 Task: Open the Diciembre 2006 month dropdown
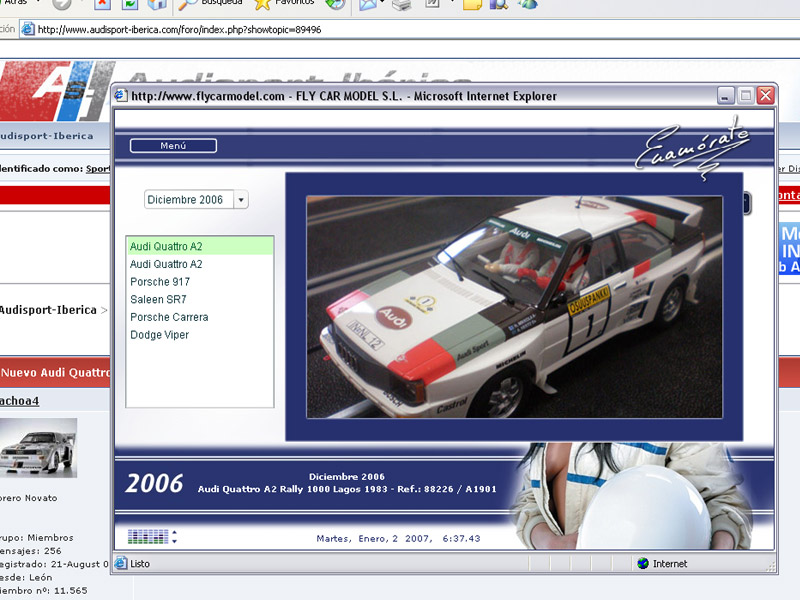click(x=196, y=199)
